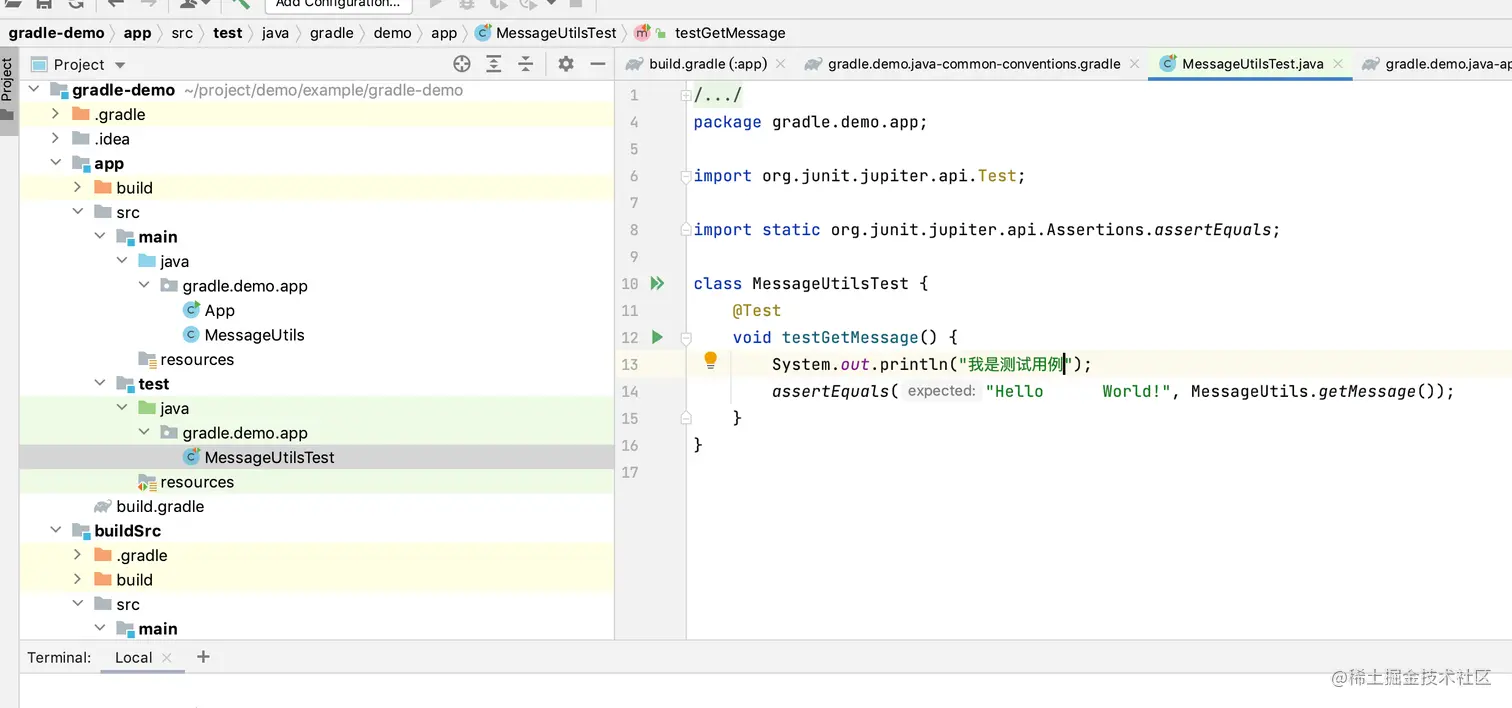
Task: Click the @Test annotation in code
Action: (x=756, y=310)
